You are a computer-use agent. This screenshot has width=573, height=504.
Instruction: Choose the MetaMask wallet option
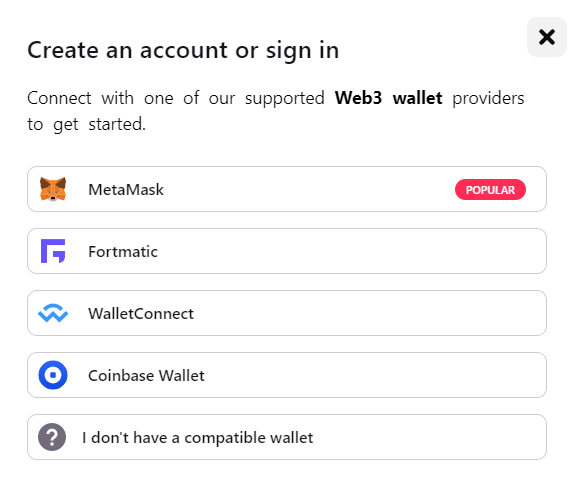287,189
